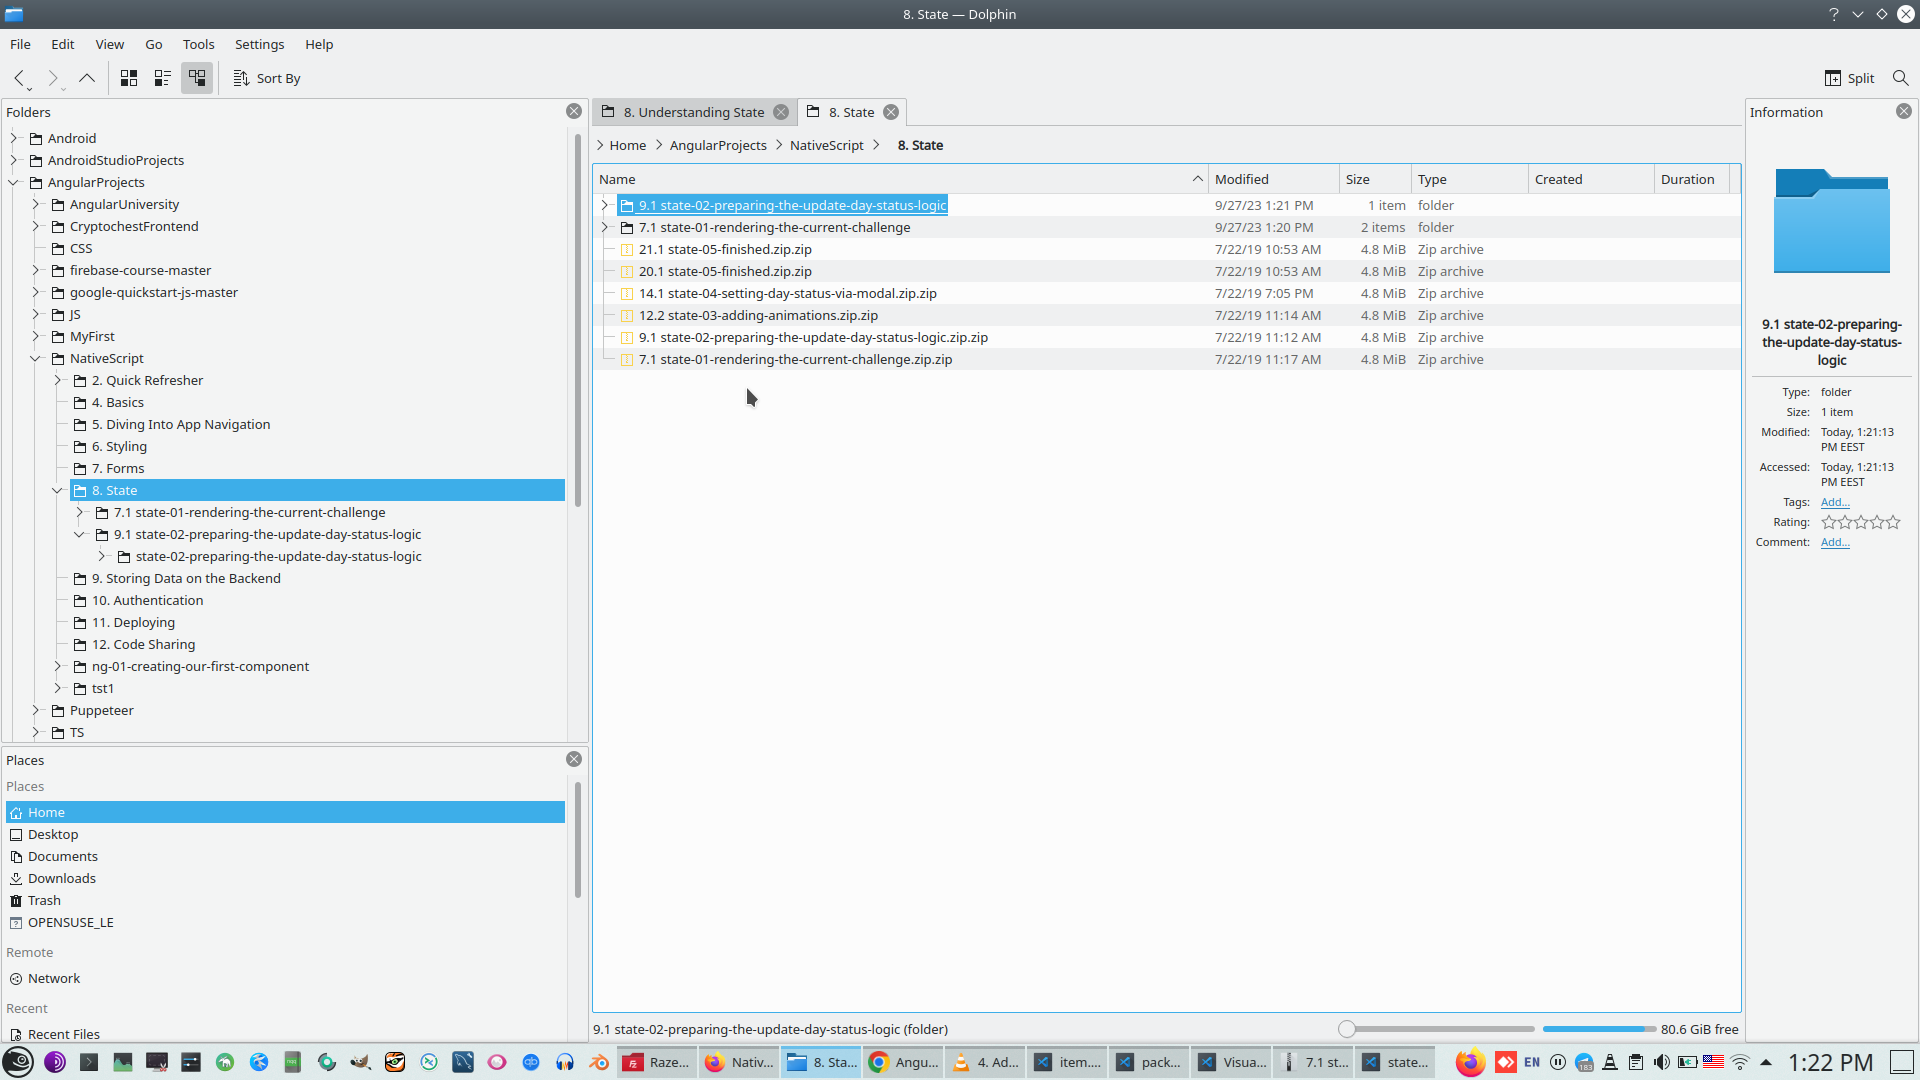Switch to Compact view mode
The height and width of the screenshot is (1080, 1920).
[x=163, y=78]
